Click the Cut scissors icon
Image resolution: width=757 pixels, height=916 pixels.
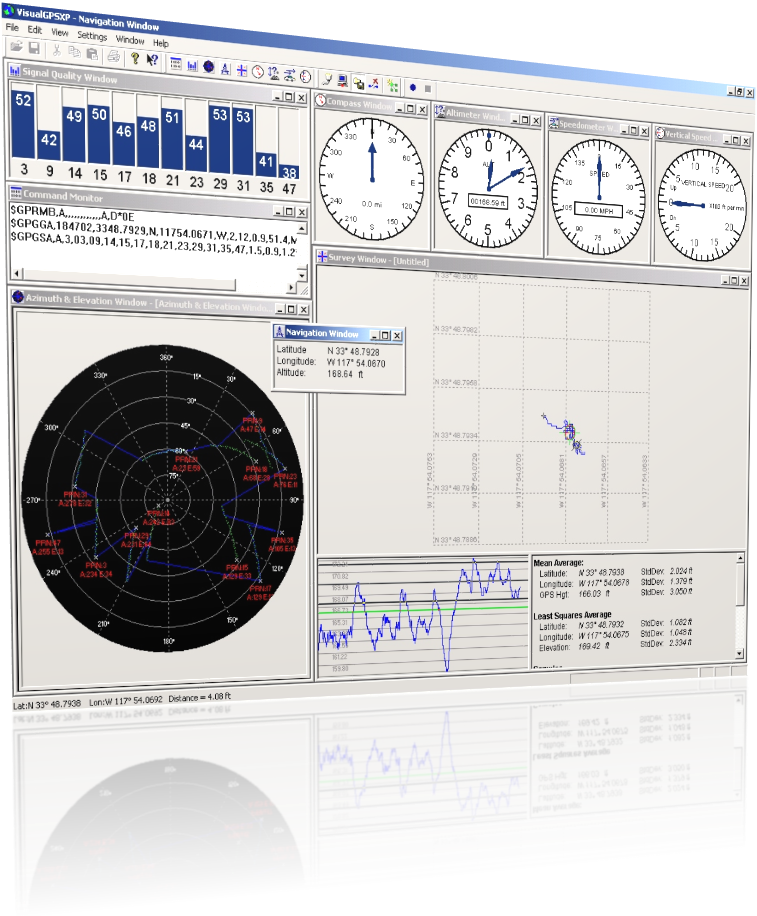pyautogui.click(x=57, y=50)
